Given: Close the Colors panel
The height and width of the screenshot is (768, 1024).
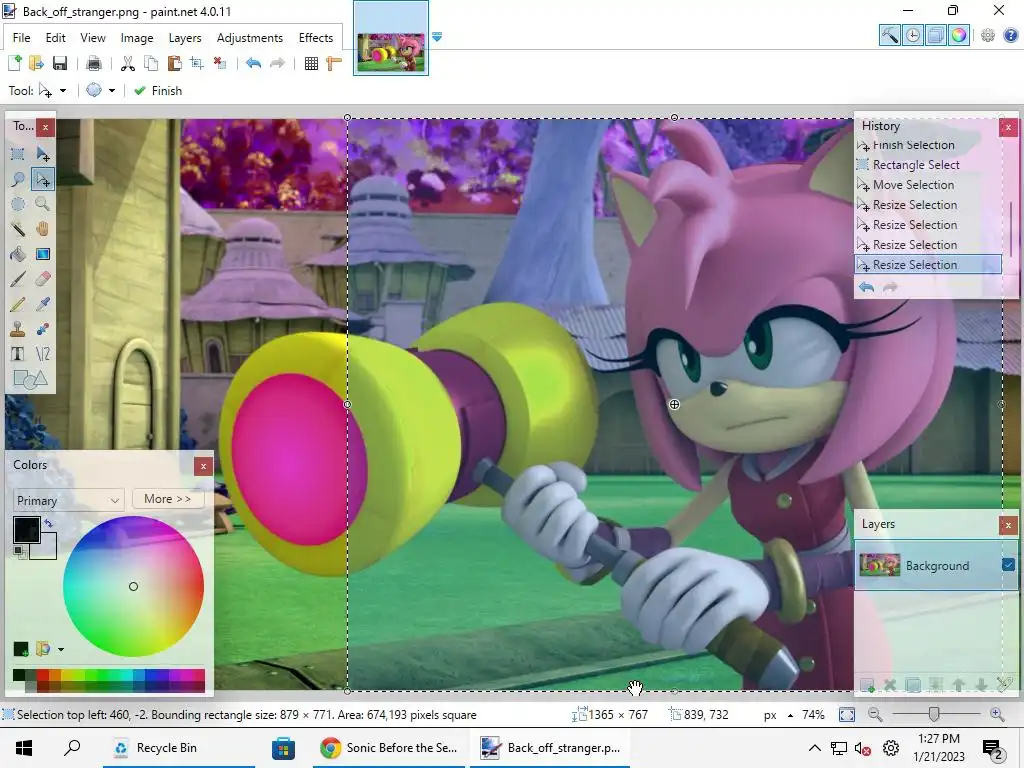Looking at the screenshot, I should click(x=203, y=466).
